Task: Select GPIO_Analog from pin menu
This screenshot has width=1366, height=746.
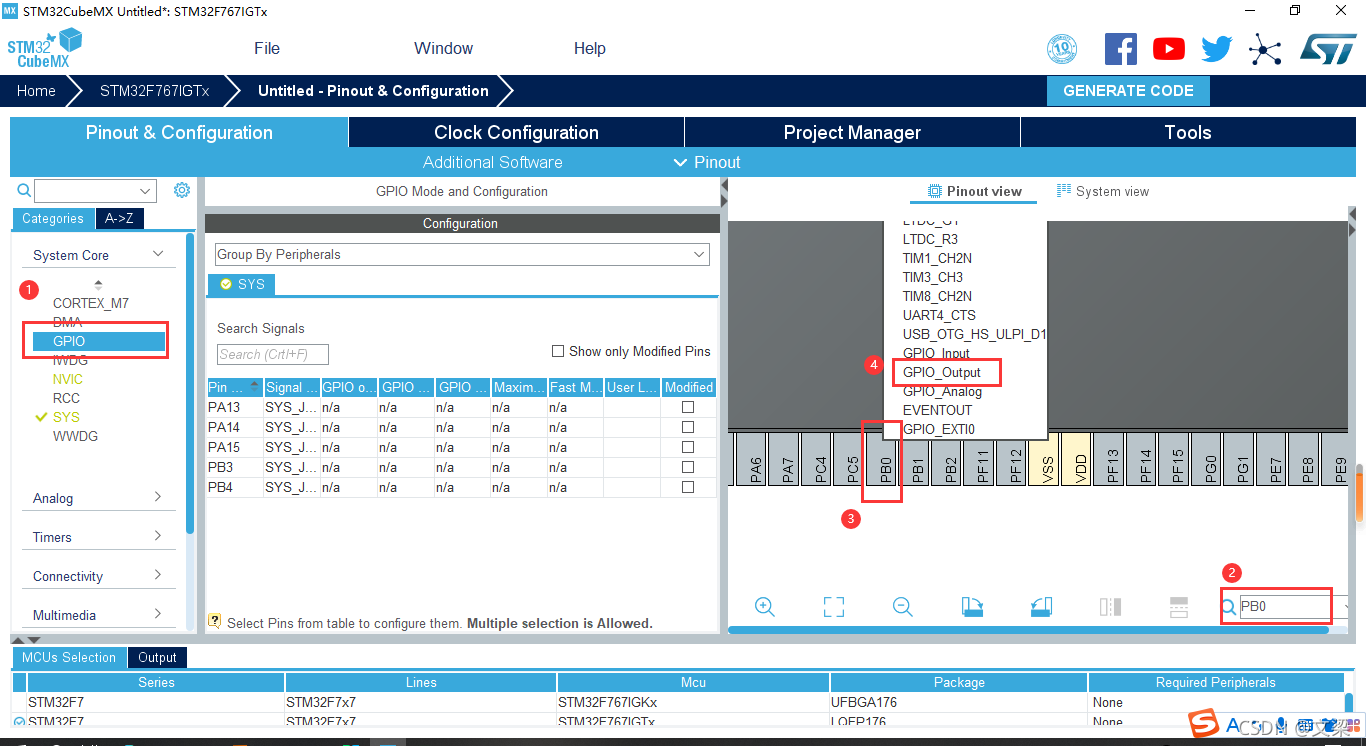Action: click(x=942, y=391)
